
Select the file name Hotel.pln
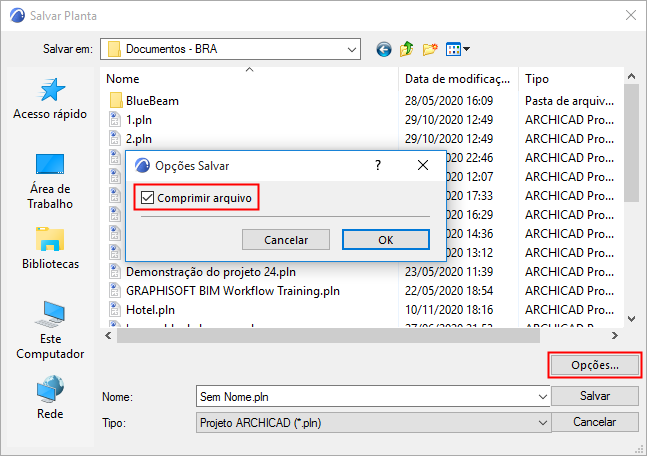coord(150,310)
